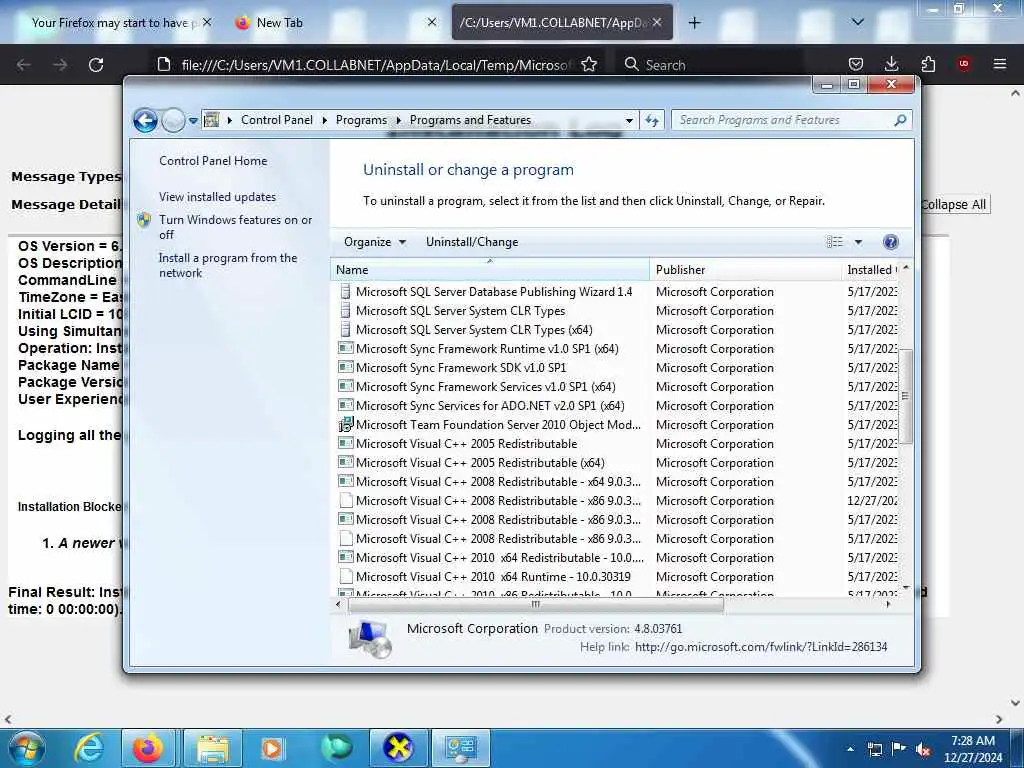Open Windows Media Player from taskbar
This screenshot has height=768, width=1024.
272,748
